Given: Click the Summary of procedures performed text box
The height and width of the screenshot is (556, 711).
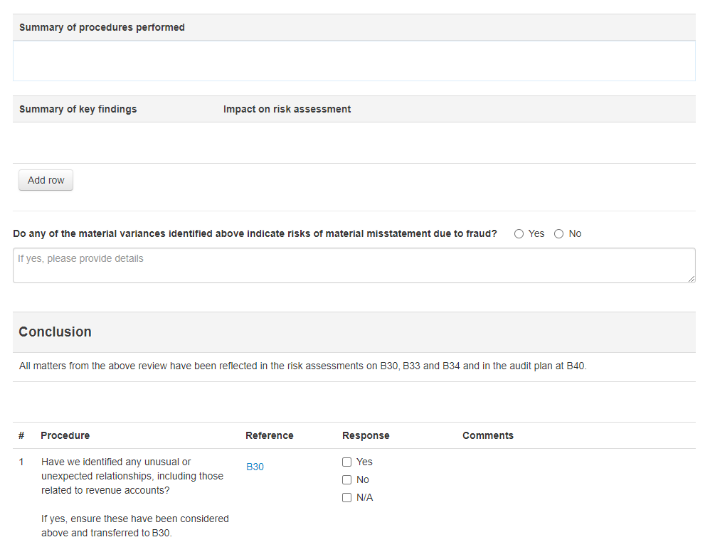Looking at the screenshot, I should [x=354, y=61].
